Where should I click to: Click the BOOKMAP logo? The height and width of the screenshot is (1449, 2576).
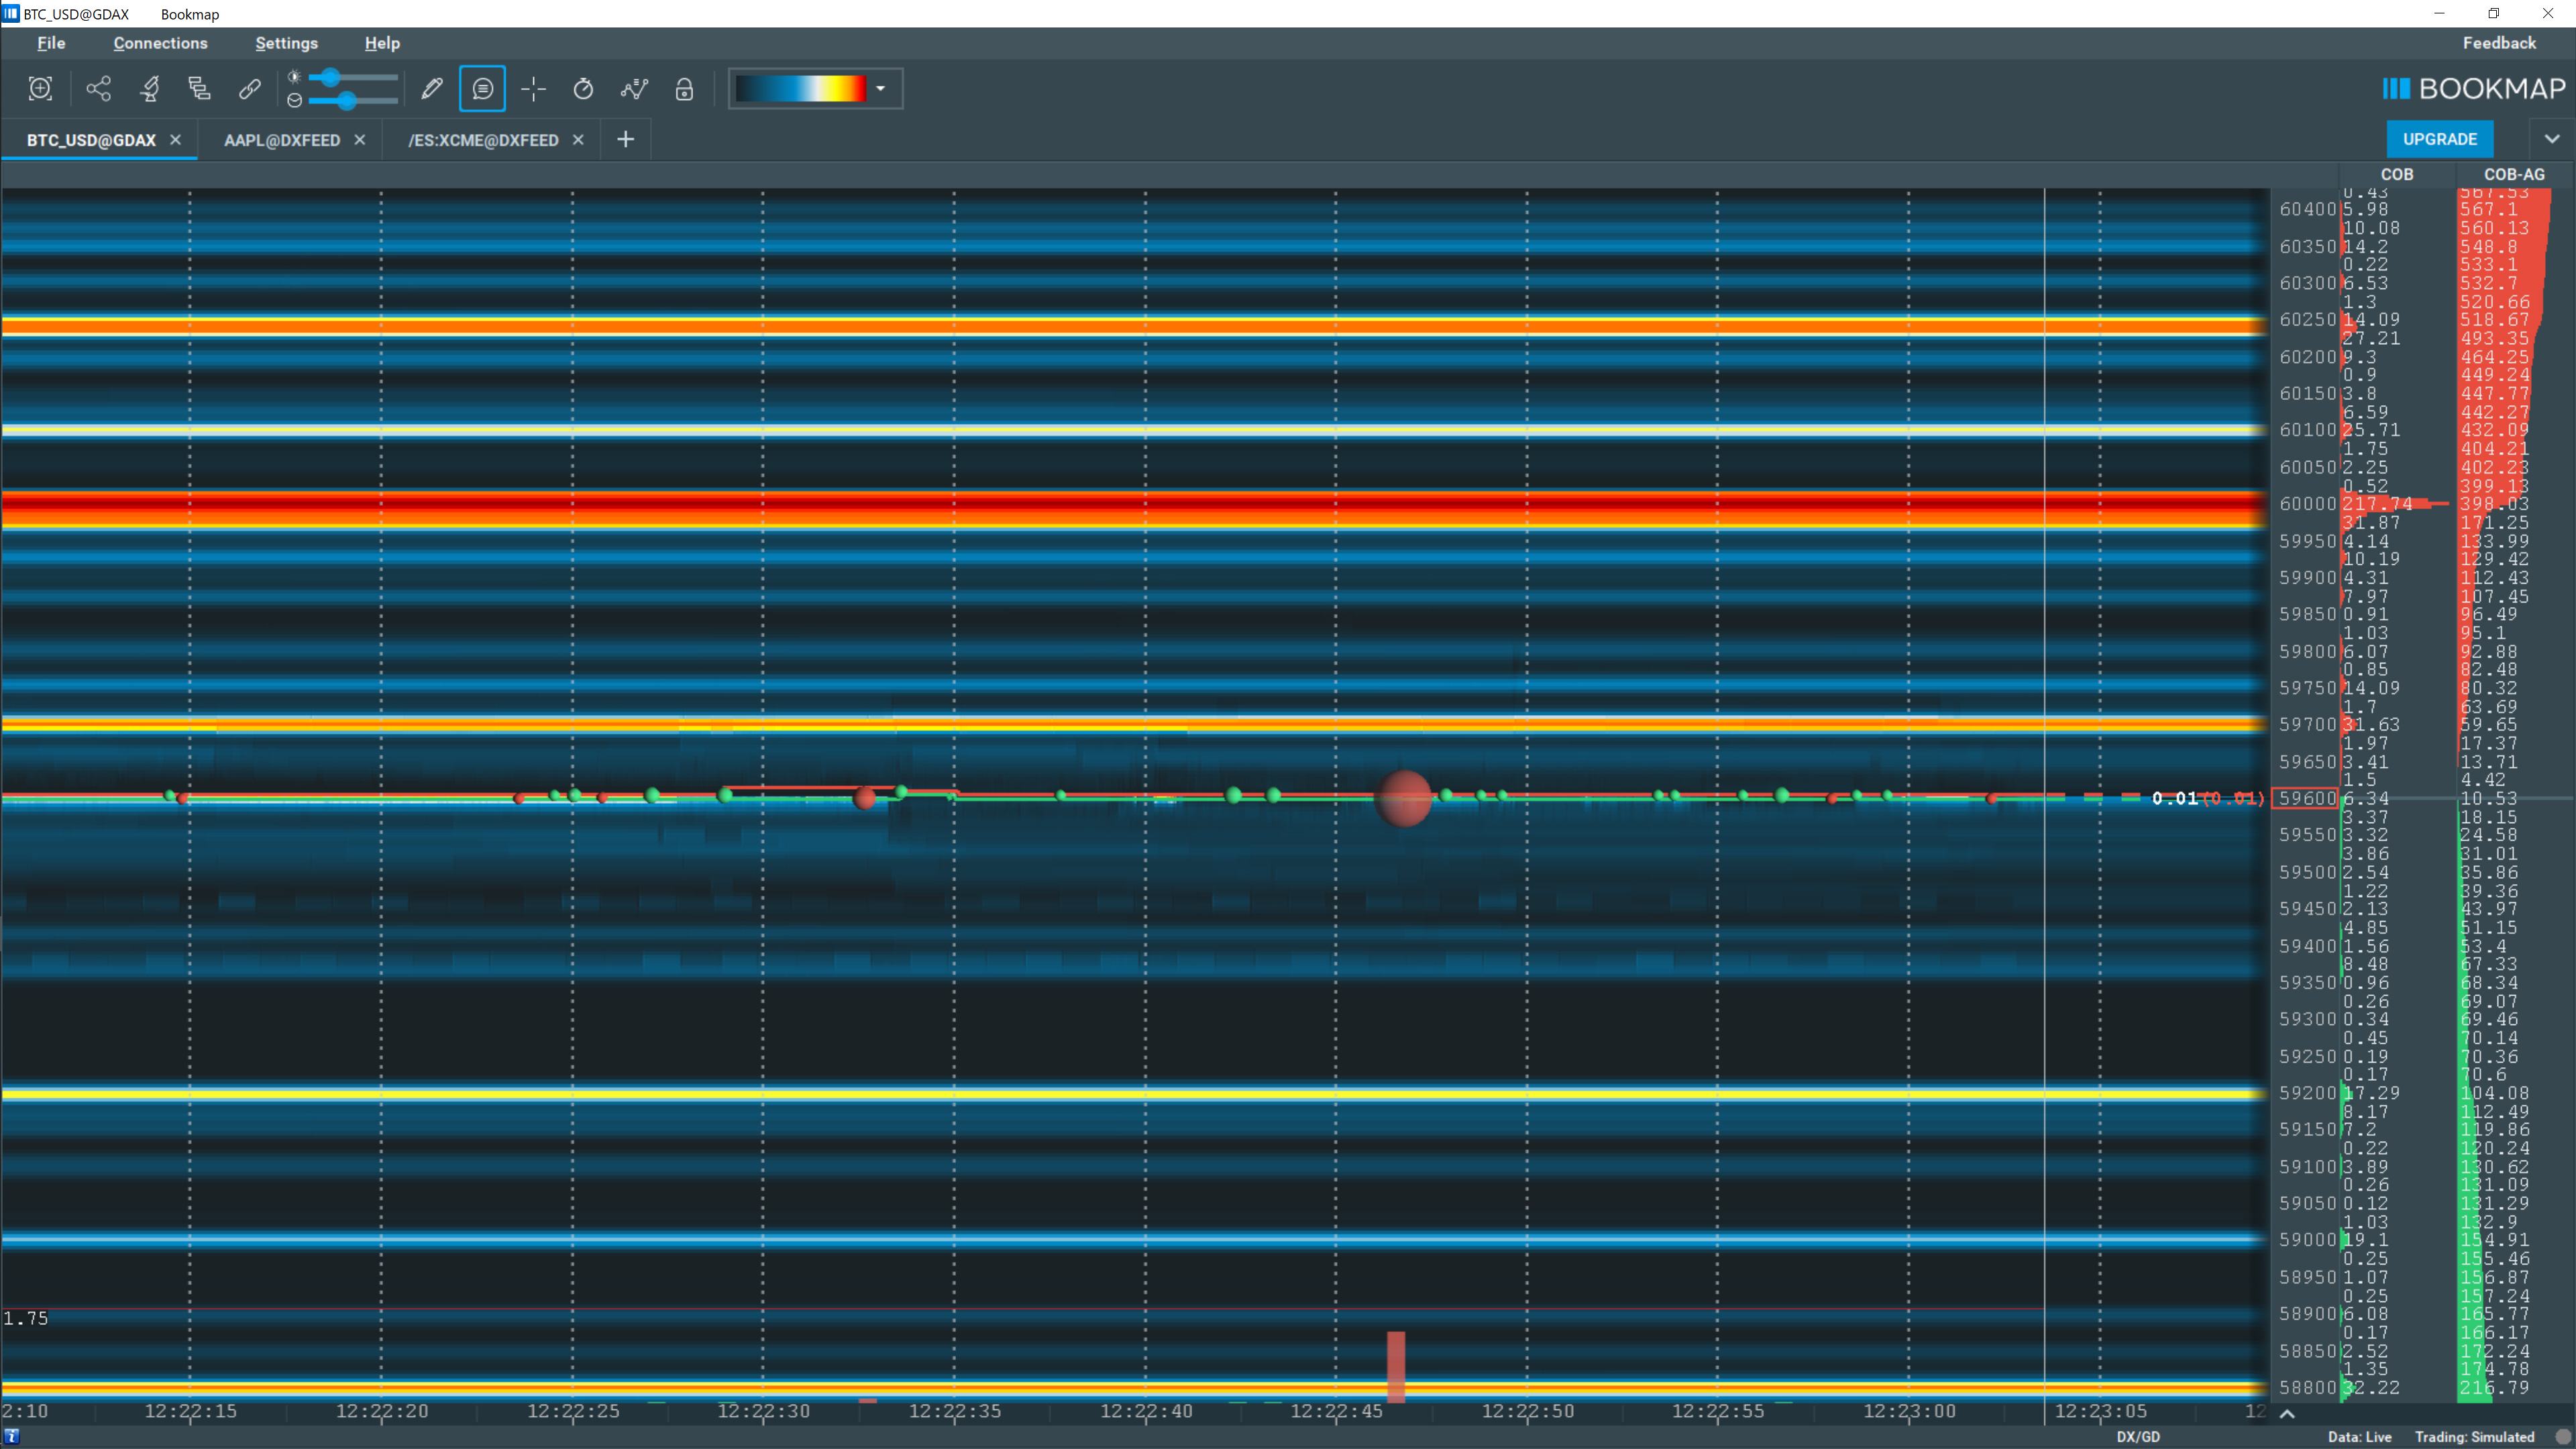[2474, 89]
